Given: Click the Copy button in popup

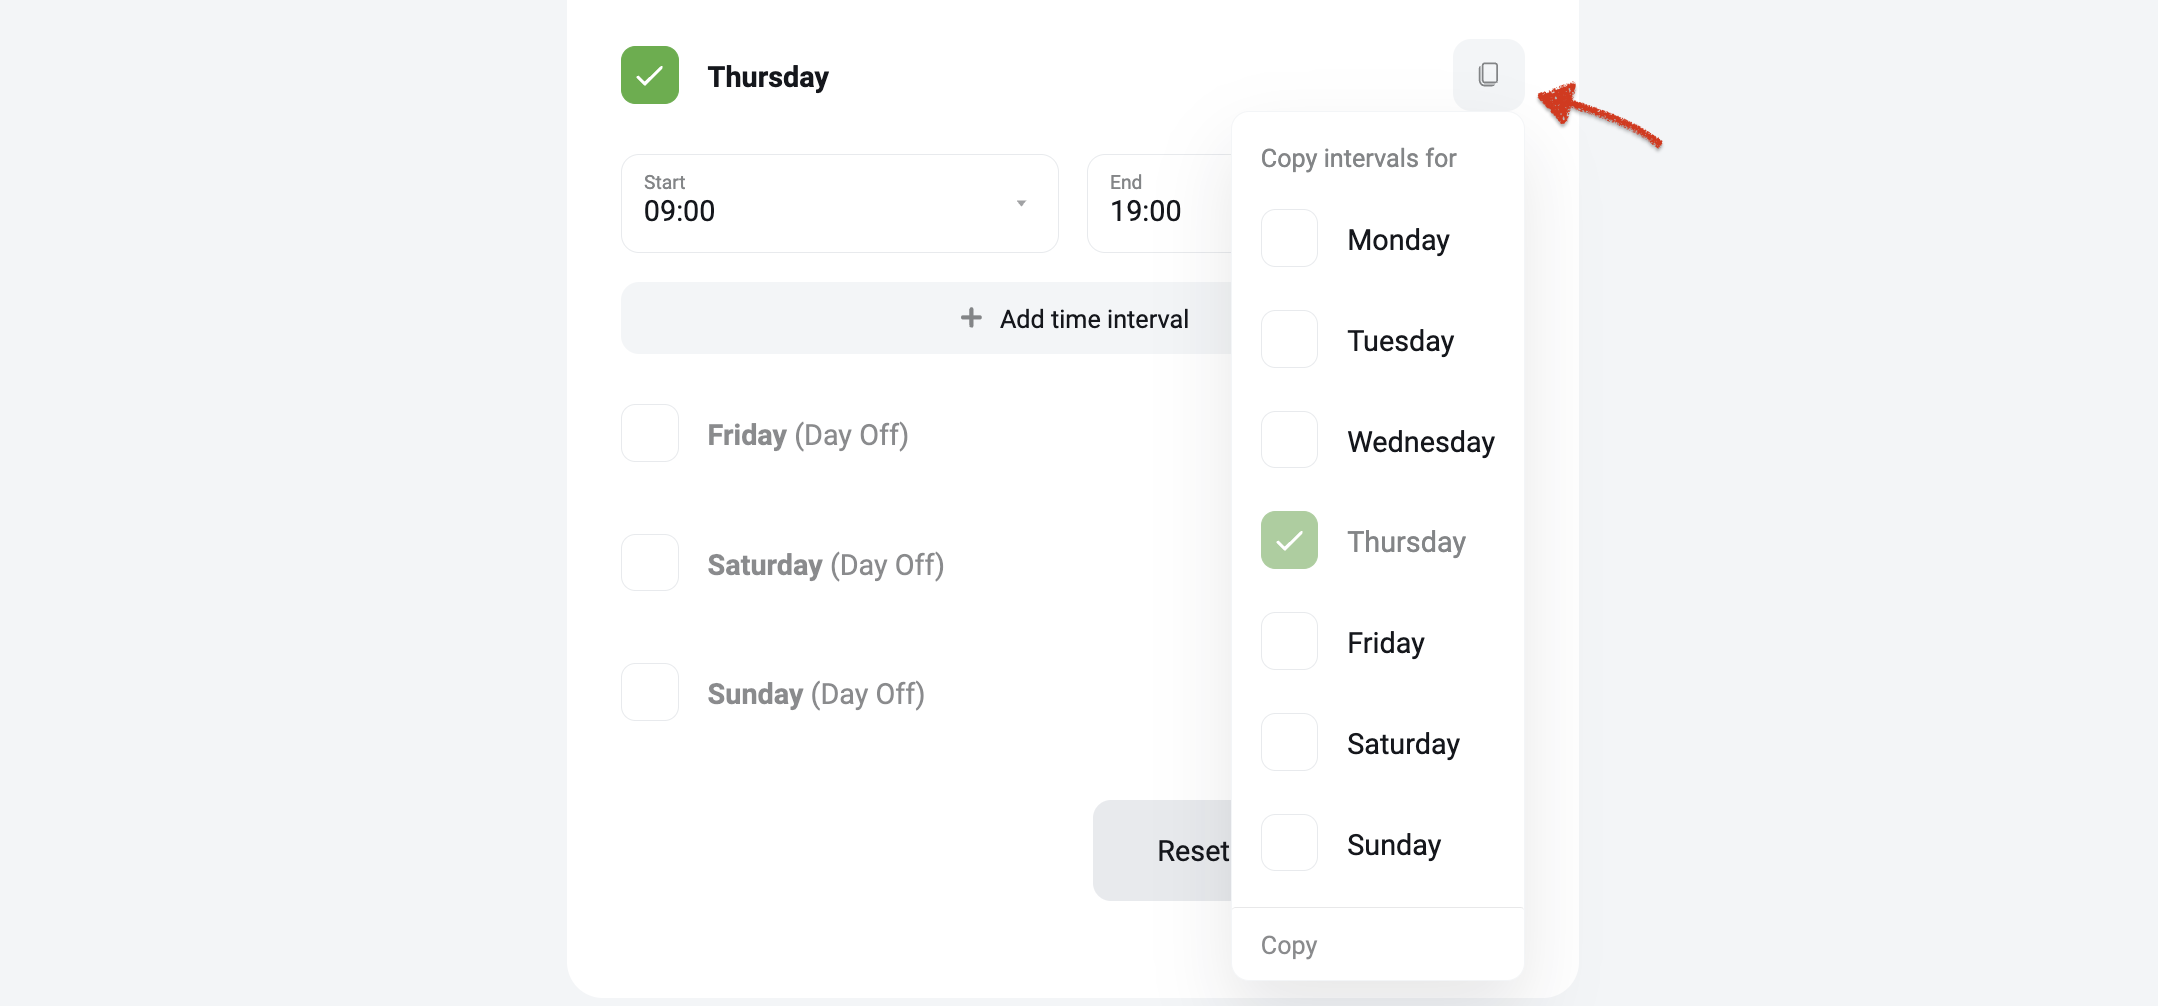Looking at the screenshot, I should [x=1289, y=945].
